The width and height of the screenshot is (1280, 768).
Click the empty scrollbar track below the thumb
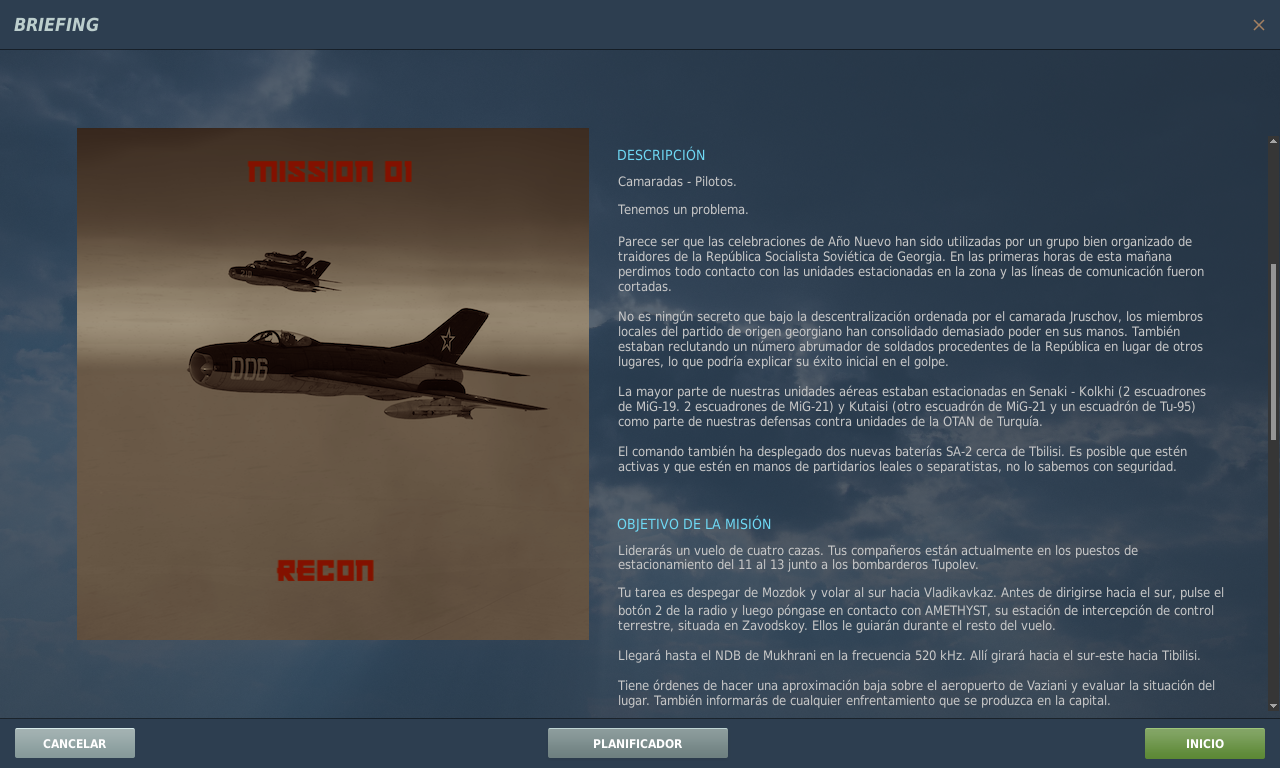pyautogui.click(x=1273, y=570)
